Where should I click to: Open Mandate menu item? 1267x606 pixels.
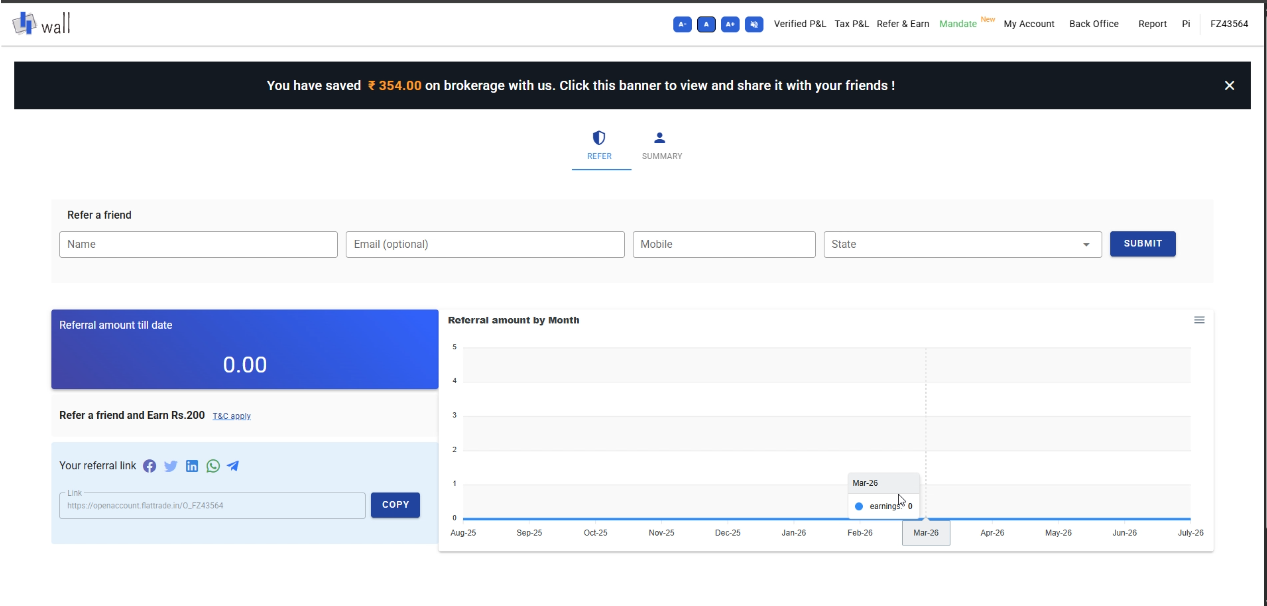958,24
